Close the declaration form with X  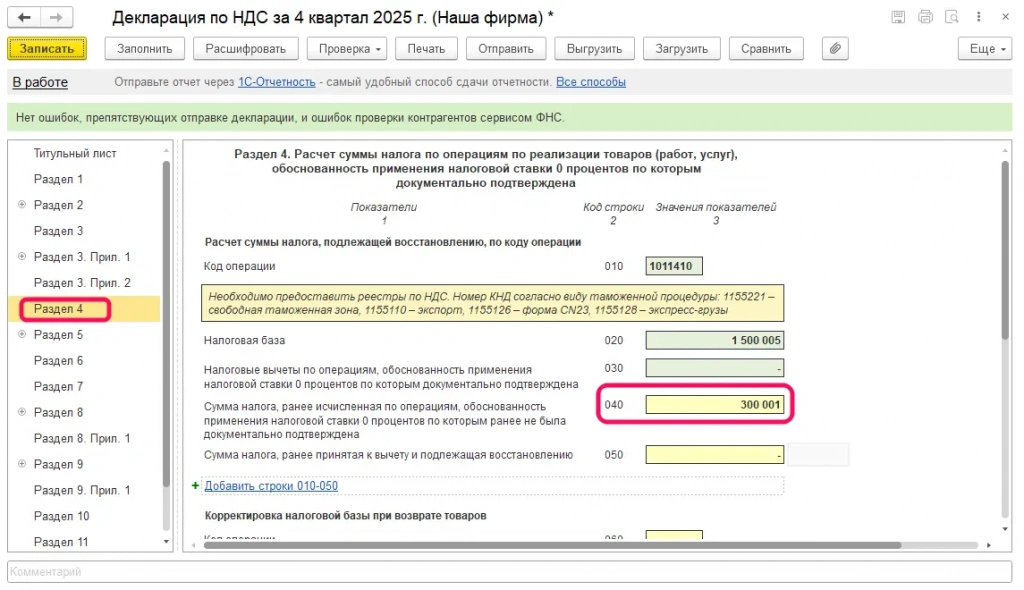1006,18
